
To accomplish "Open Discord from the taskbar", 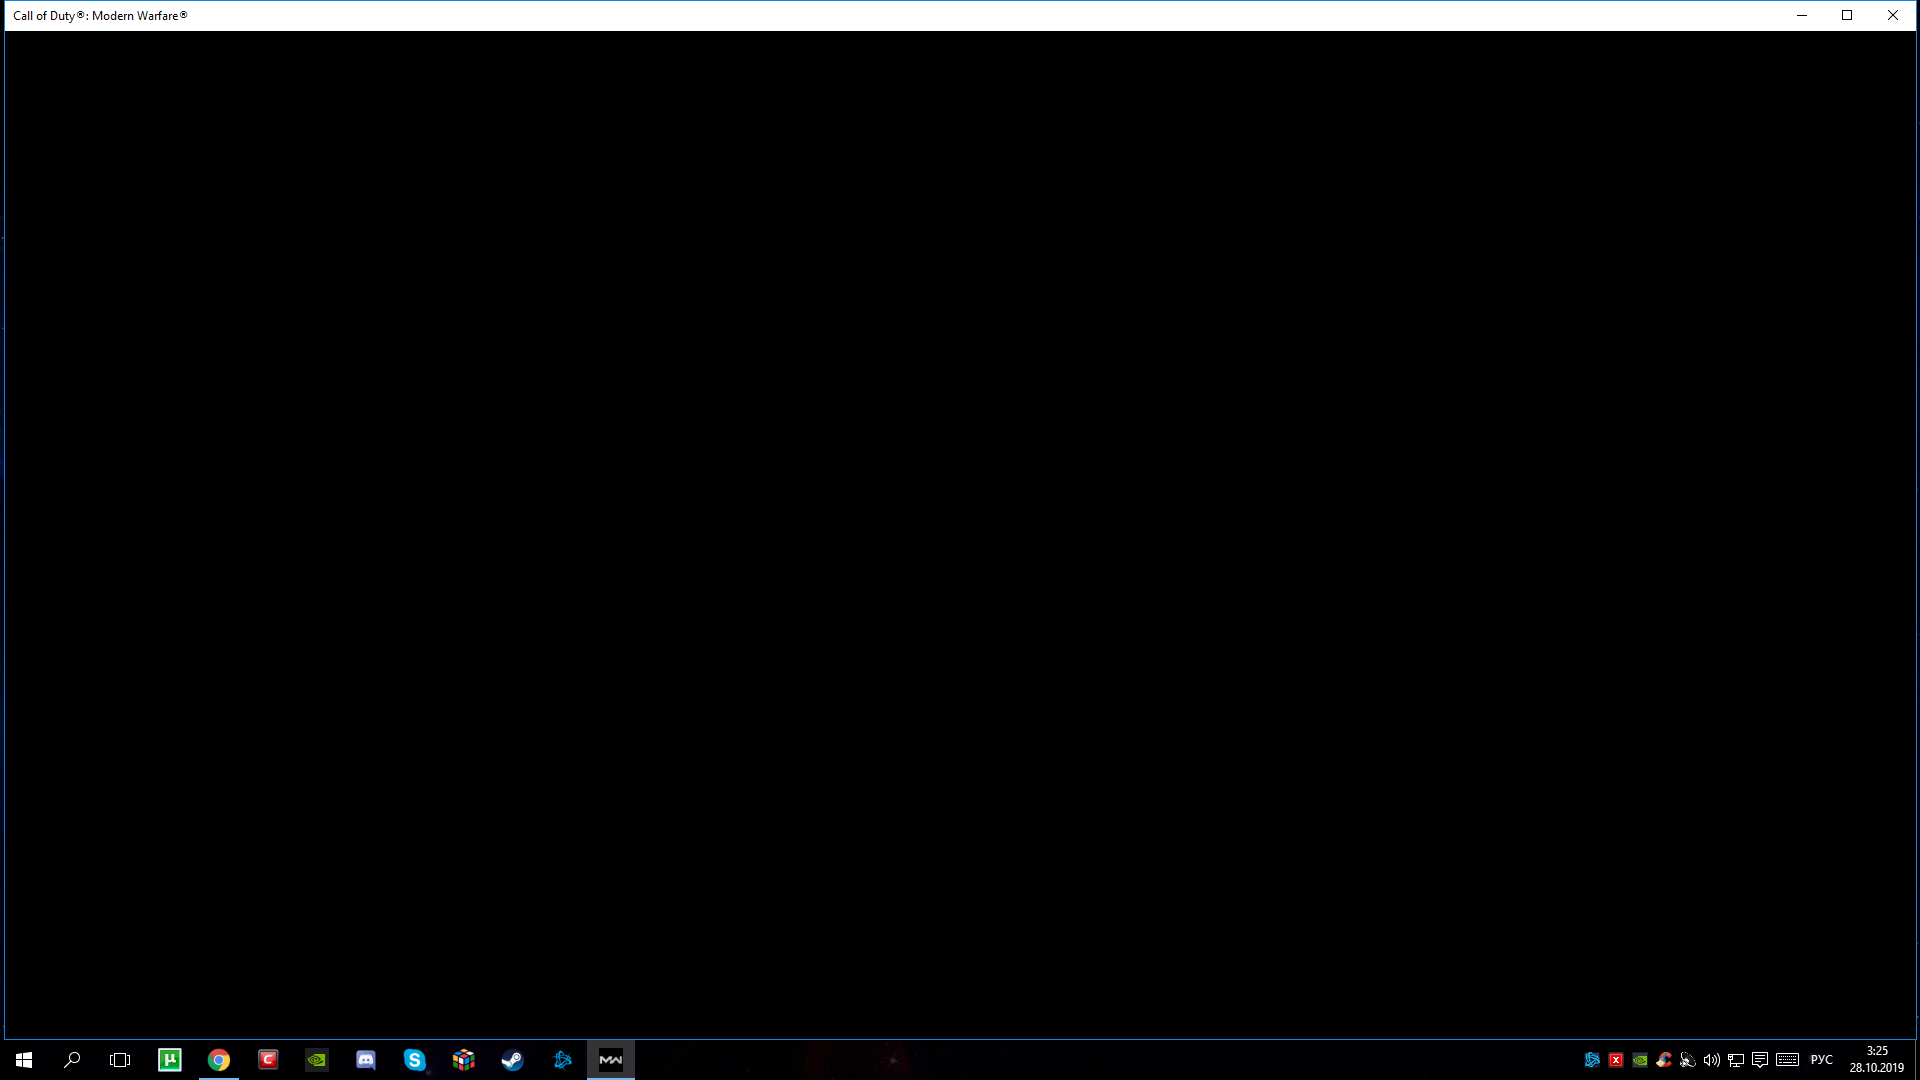I will [x=366, y=1060].
